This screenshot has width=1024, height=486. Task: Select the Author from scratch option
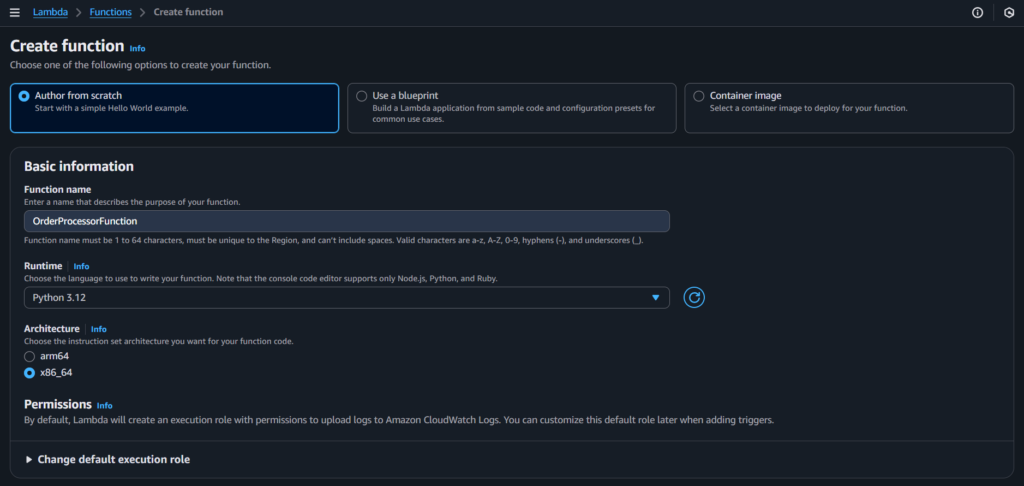click(24, 96)
